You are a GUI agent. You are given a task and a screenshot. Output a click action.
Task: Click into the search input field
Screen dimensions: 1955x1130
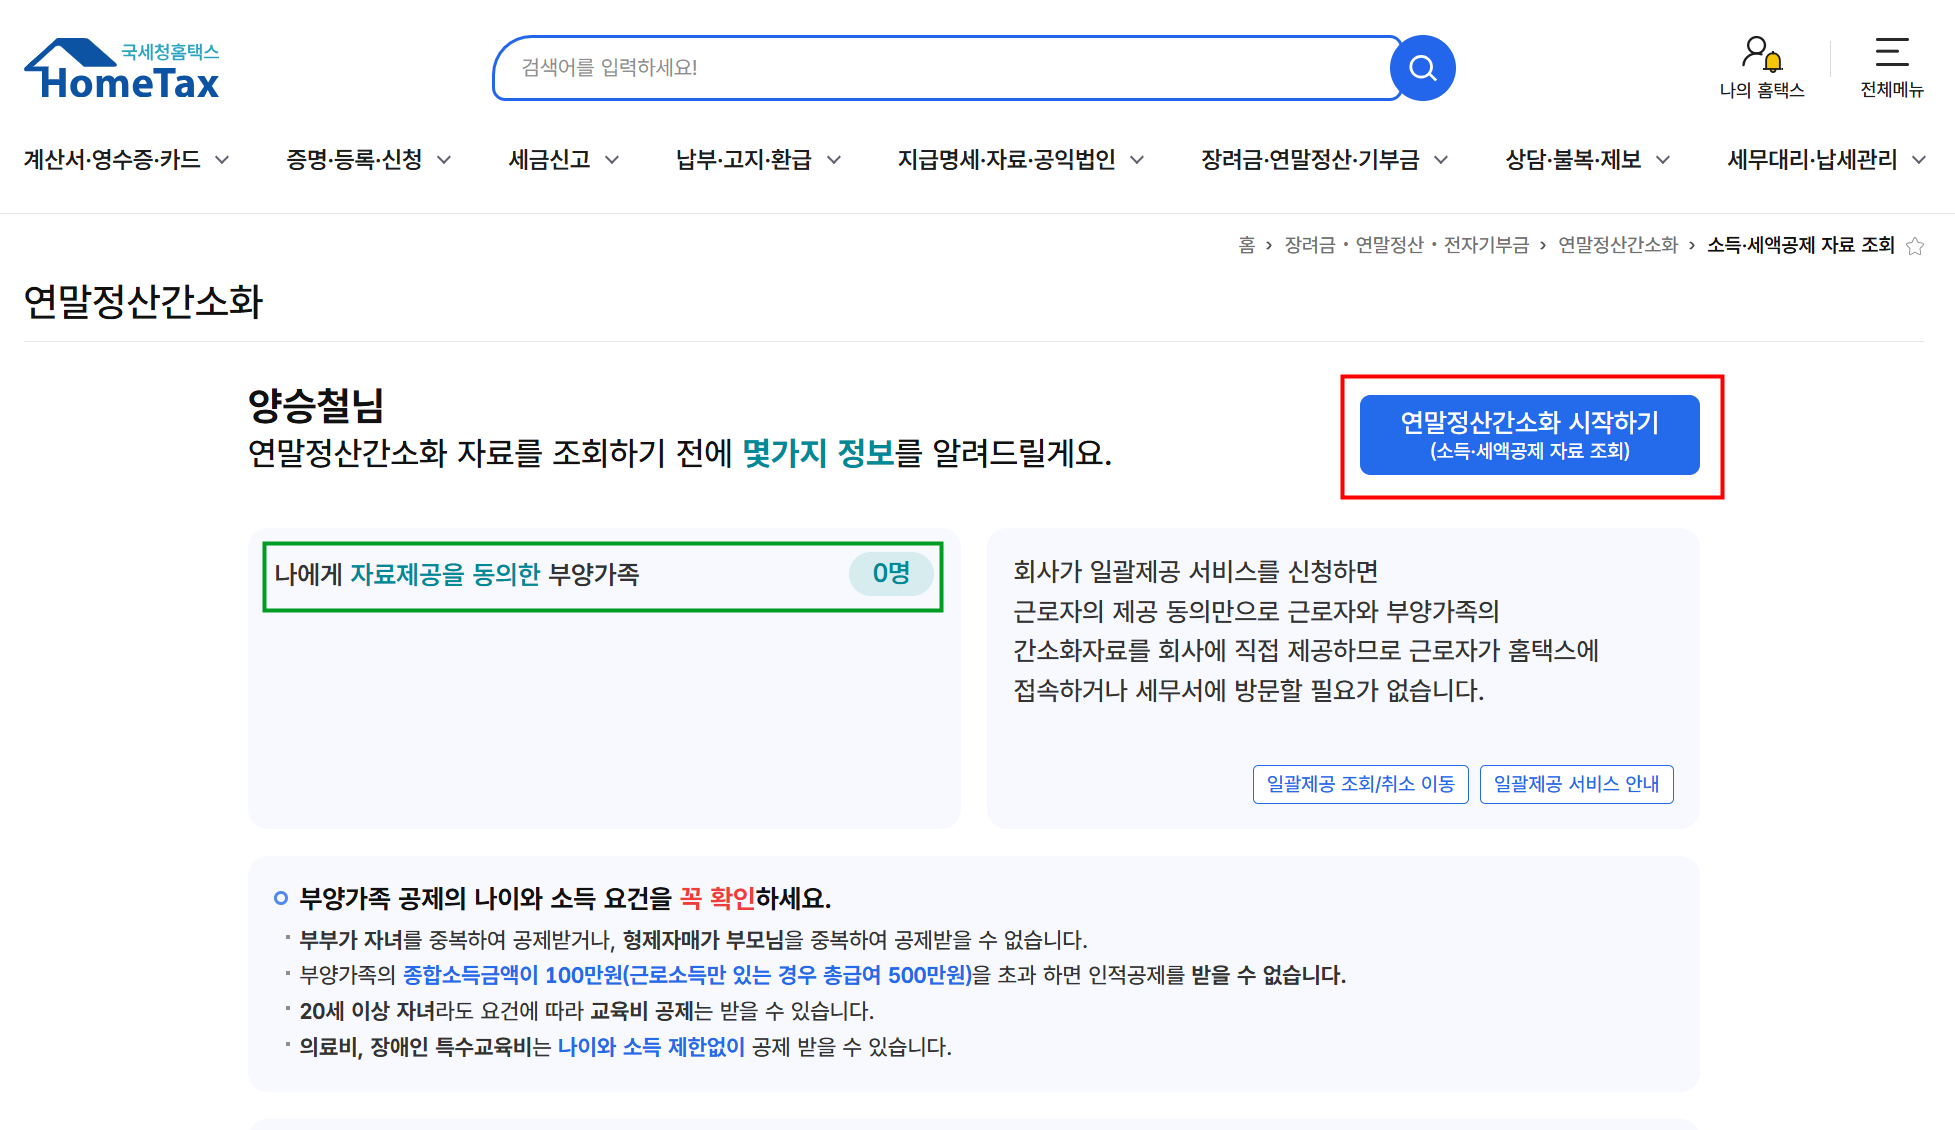click(x=940, y=68)
